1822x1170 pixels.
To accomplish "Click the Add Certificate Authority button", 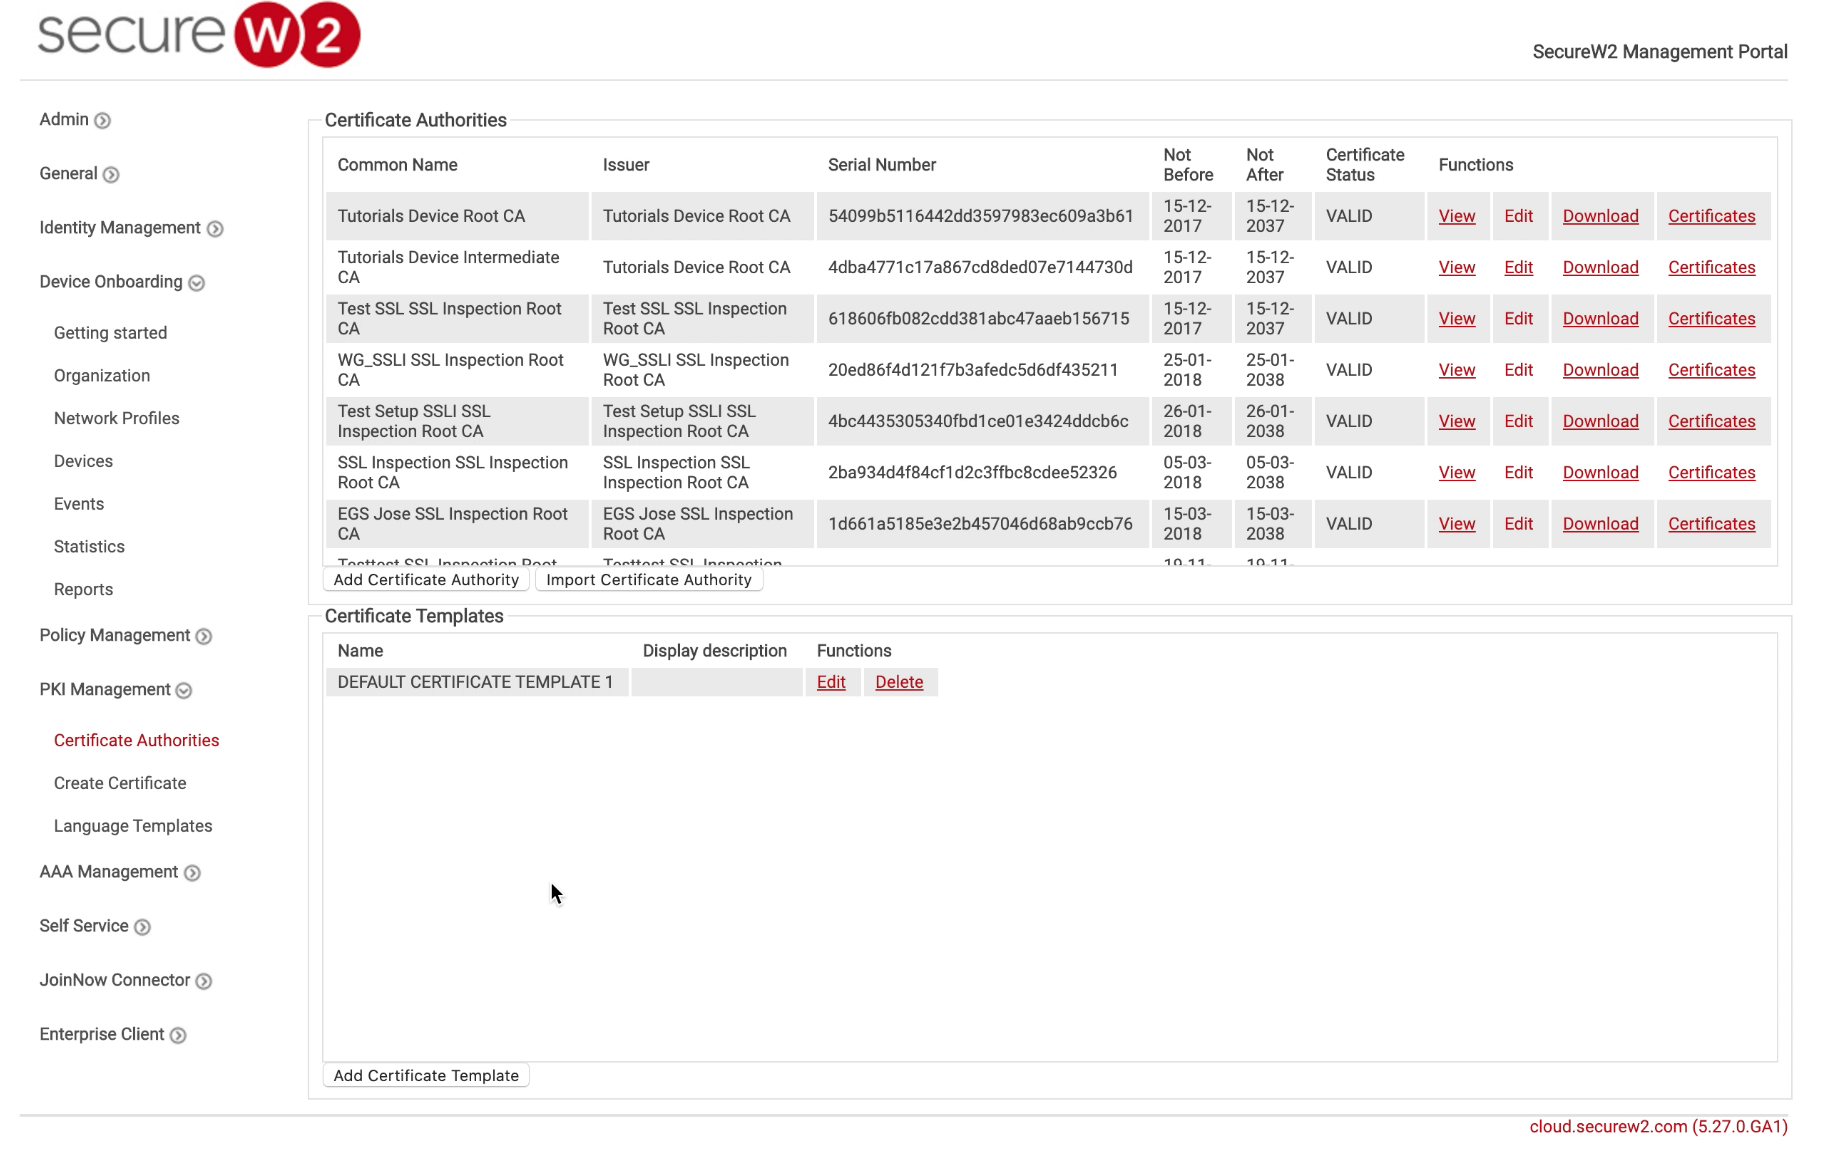I will point(425,580).
